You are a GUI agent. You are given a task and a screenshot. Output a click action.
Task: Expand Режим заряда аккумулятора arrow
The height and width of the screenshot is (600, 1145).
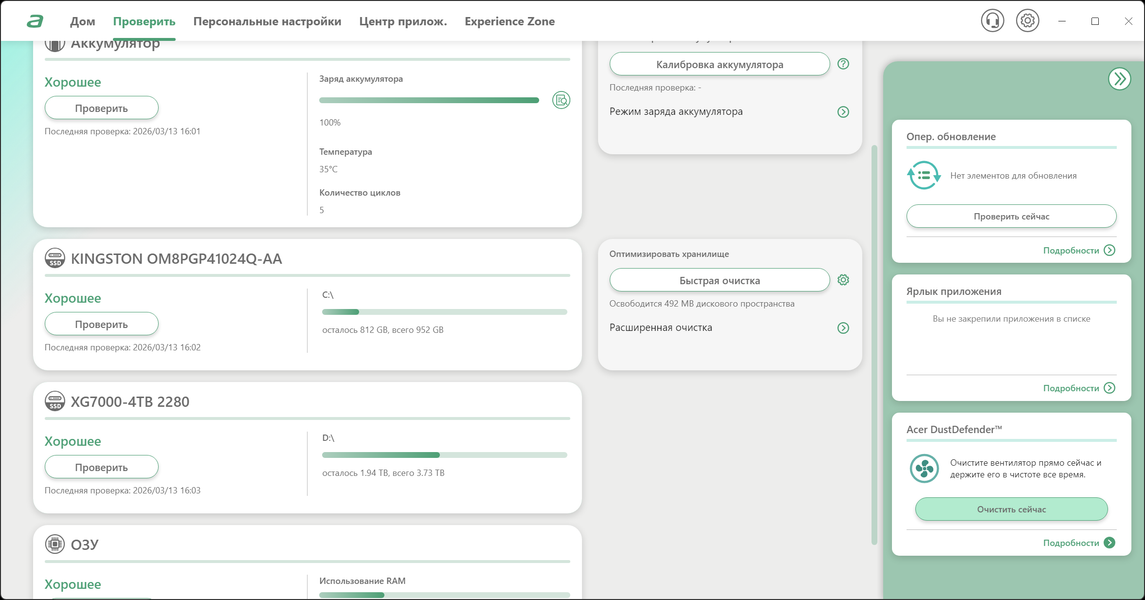[x=843, y=112]
